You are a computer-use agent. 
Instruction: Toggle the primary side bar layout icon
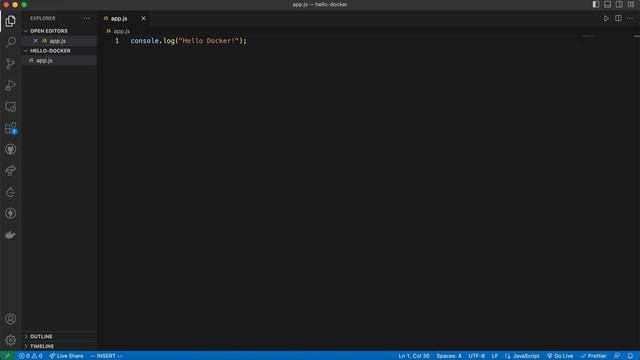pyautogui.click(x=596, y=4)
